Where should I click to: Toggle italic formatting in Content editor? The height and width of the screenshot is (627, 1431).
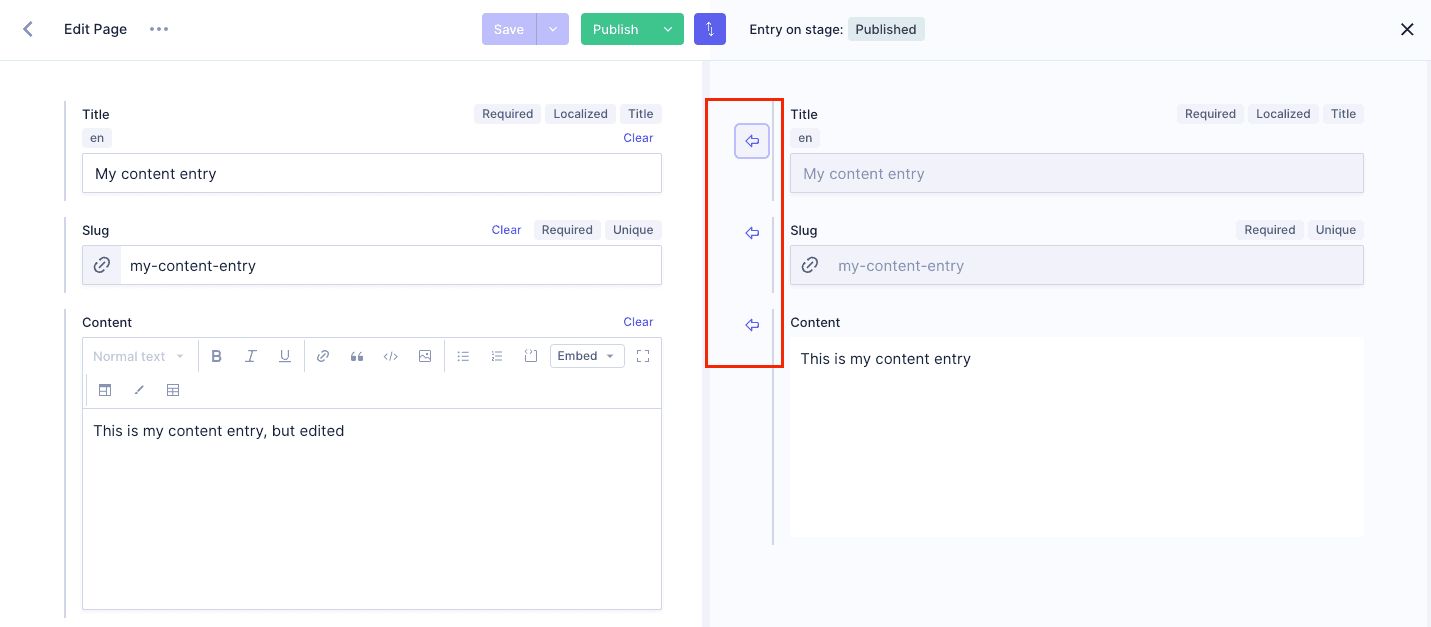point(251,356)
